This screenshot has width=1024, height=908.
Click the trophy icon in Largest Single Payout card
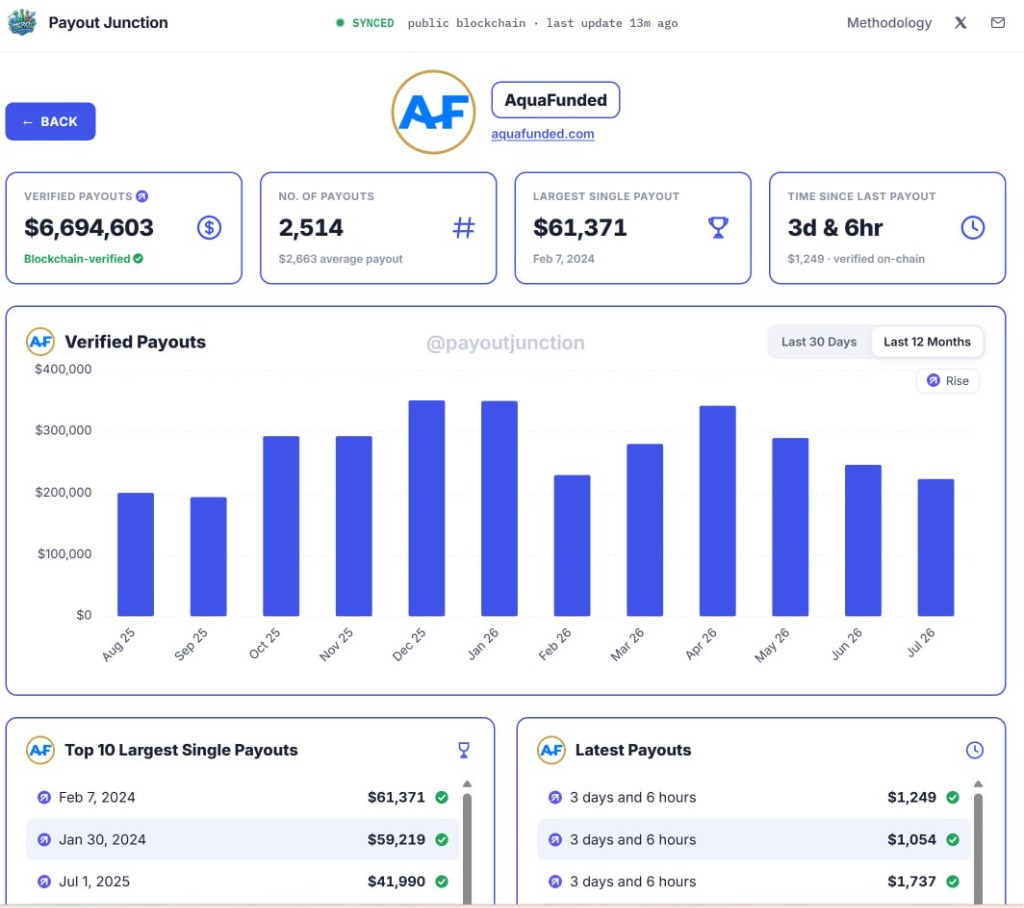tap(718, 227)
